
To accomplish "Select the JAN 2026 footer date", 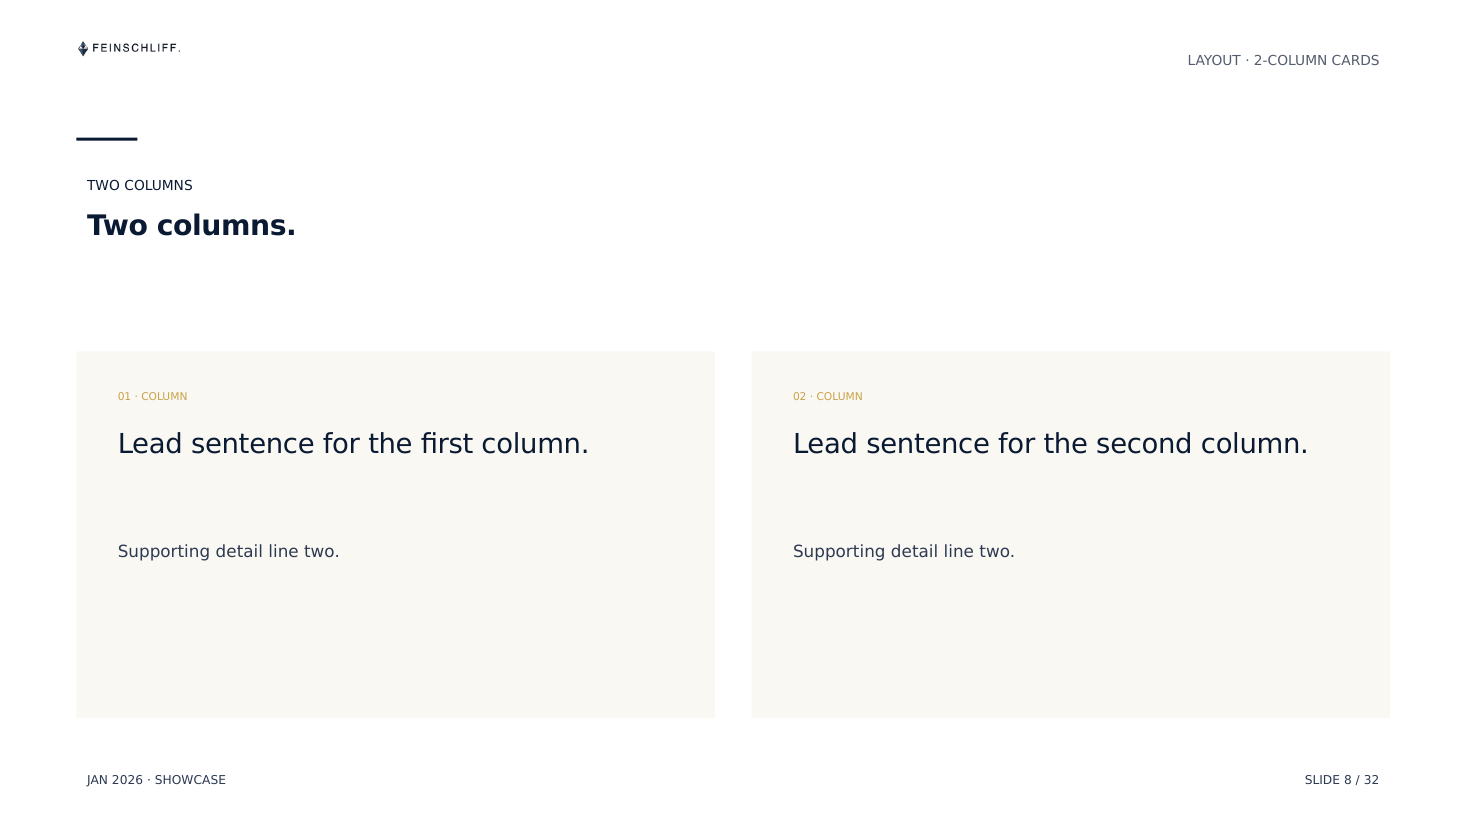I will point(115,780).
